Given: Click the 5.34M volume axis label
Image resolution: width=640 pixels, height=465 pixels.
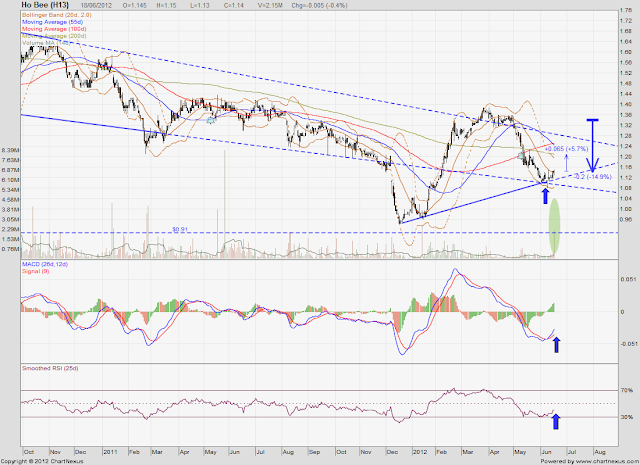Looking at the screenshot, I should 11,190.
